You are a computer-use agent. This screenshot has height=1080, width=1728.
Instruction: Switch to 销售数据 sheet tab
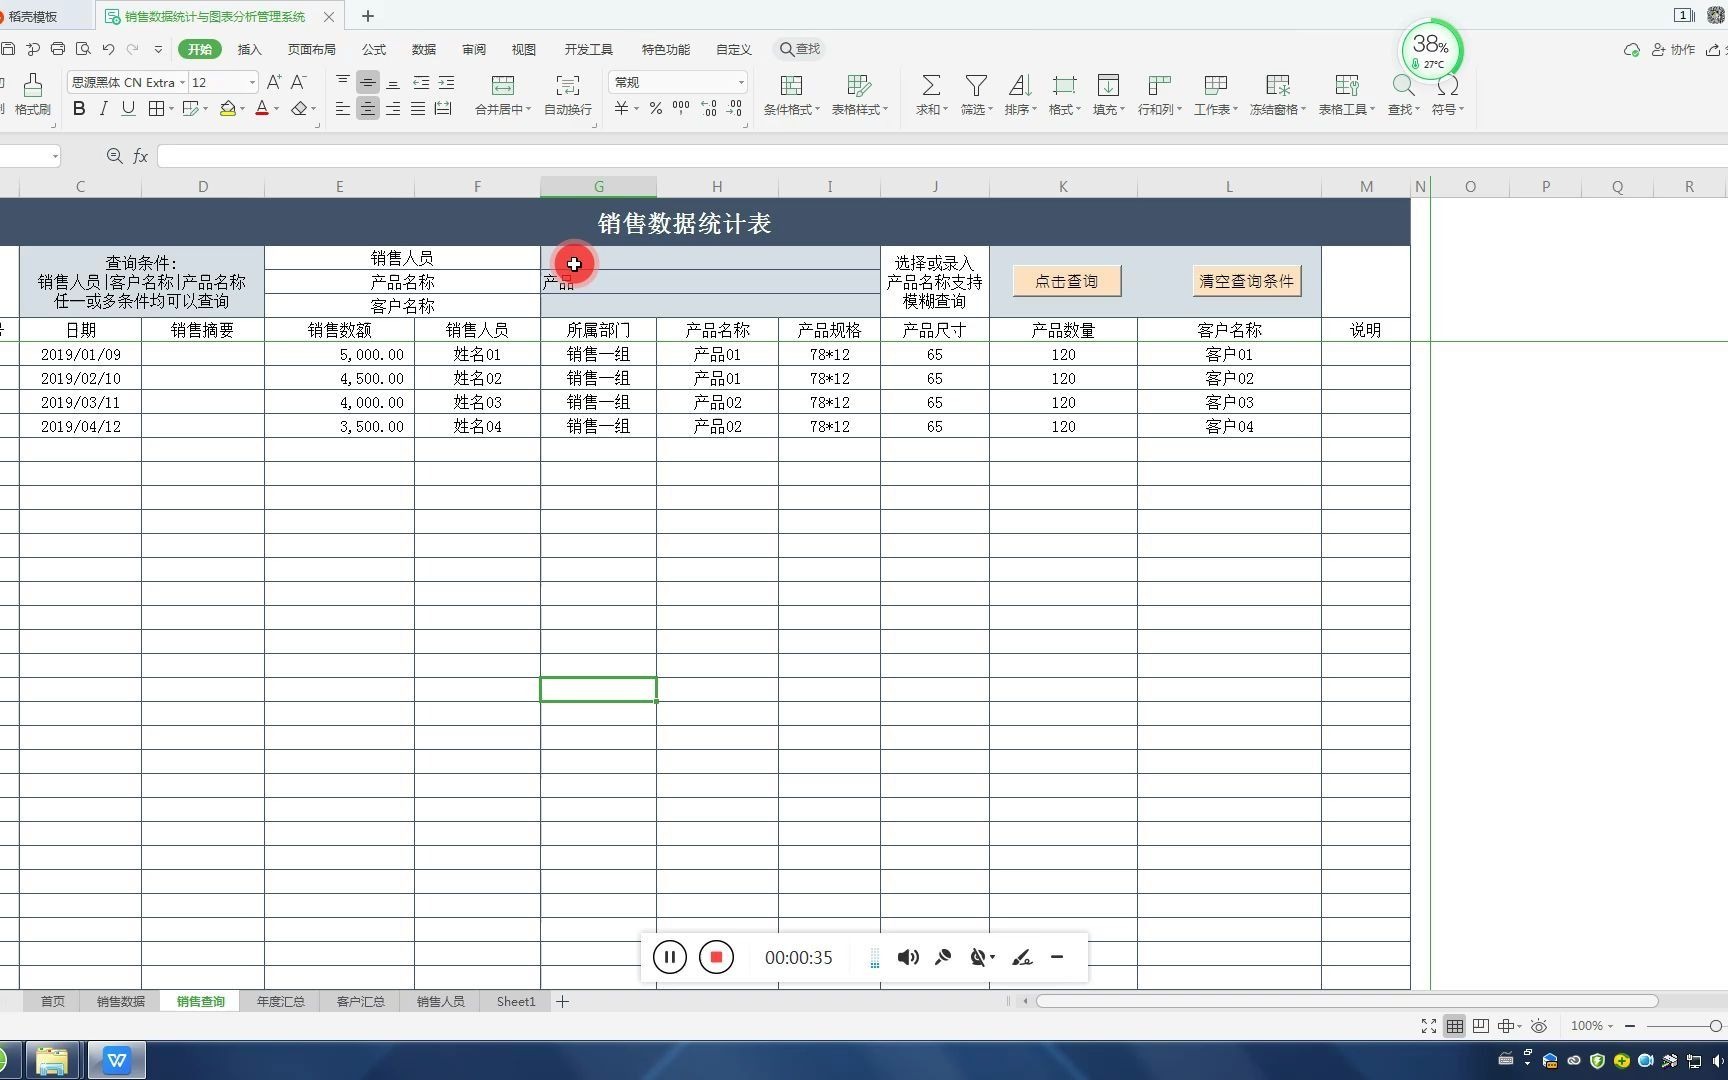coord(120,1001)
